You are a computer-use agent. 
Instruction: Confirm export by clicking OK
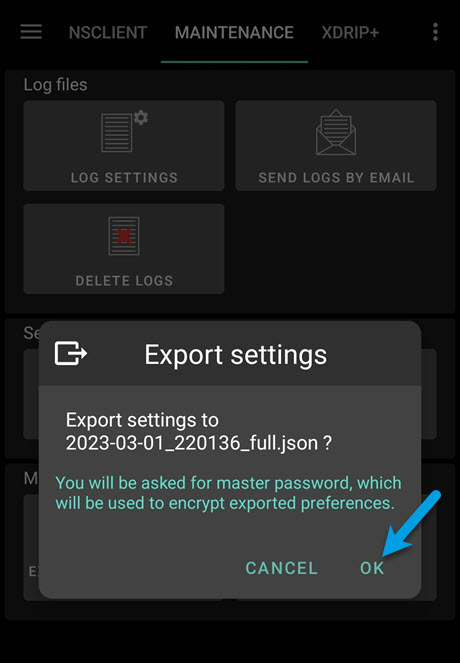click(x=372, y=568)
